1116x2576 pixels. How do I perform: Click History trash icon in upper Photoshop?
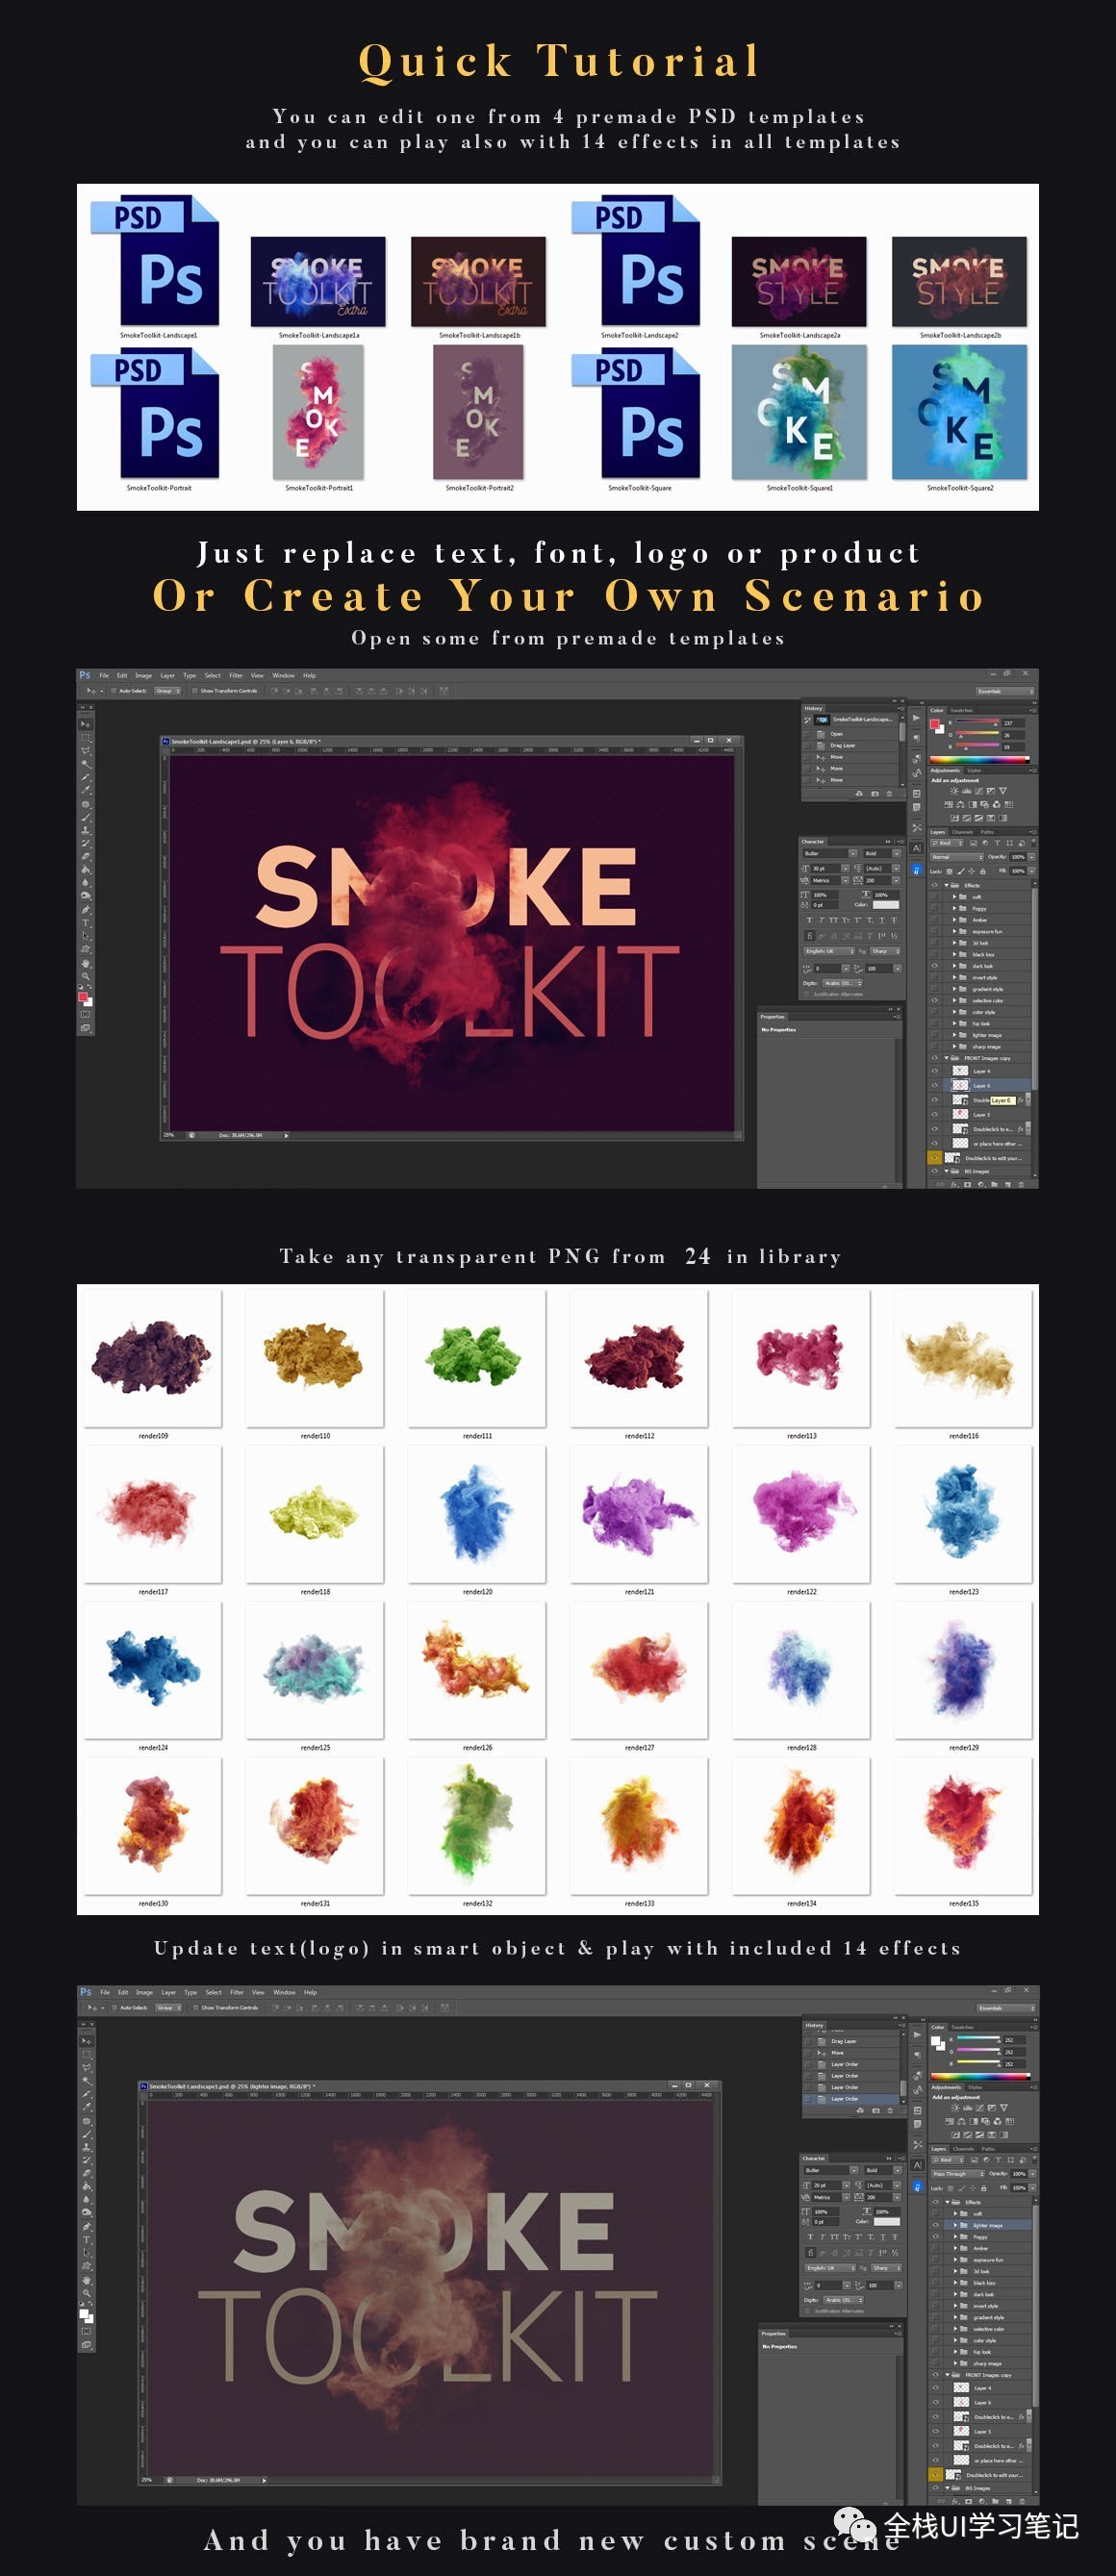[889, 794]
